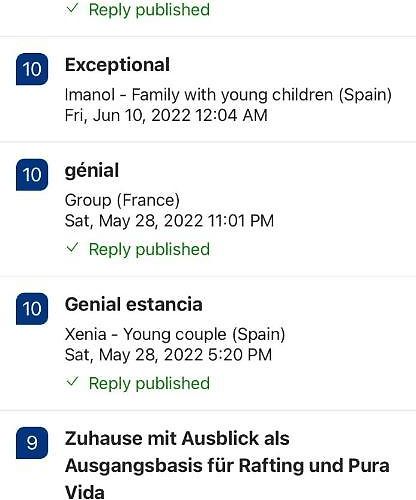Tap the score 9 badge beside Zuhause review
This screenshot has width=416, height=500.
point(32,443)
